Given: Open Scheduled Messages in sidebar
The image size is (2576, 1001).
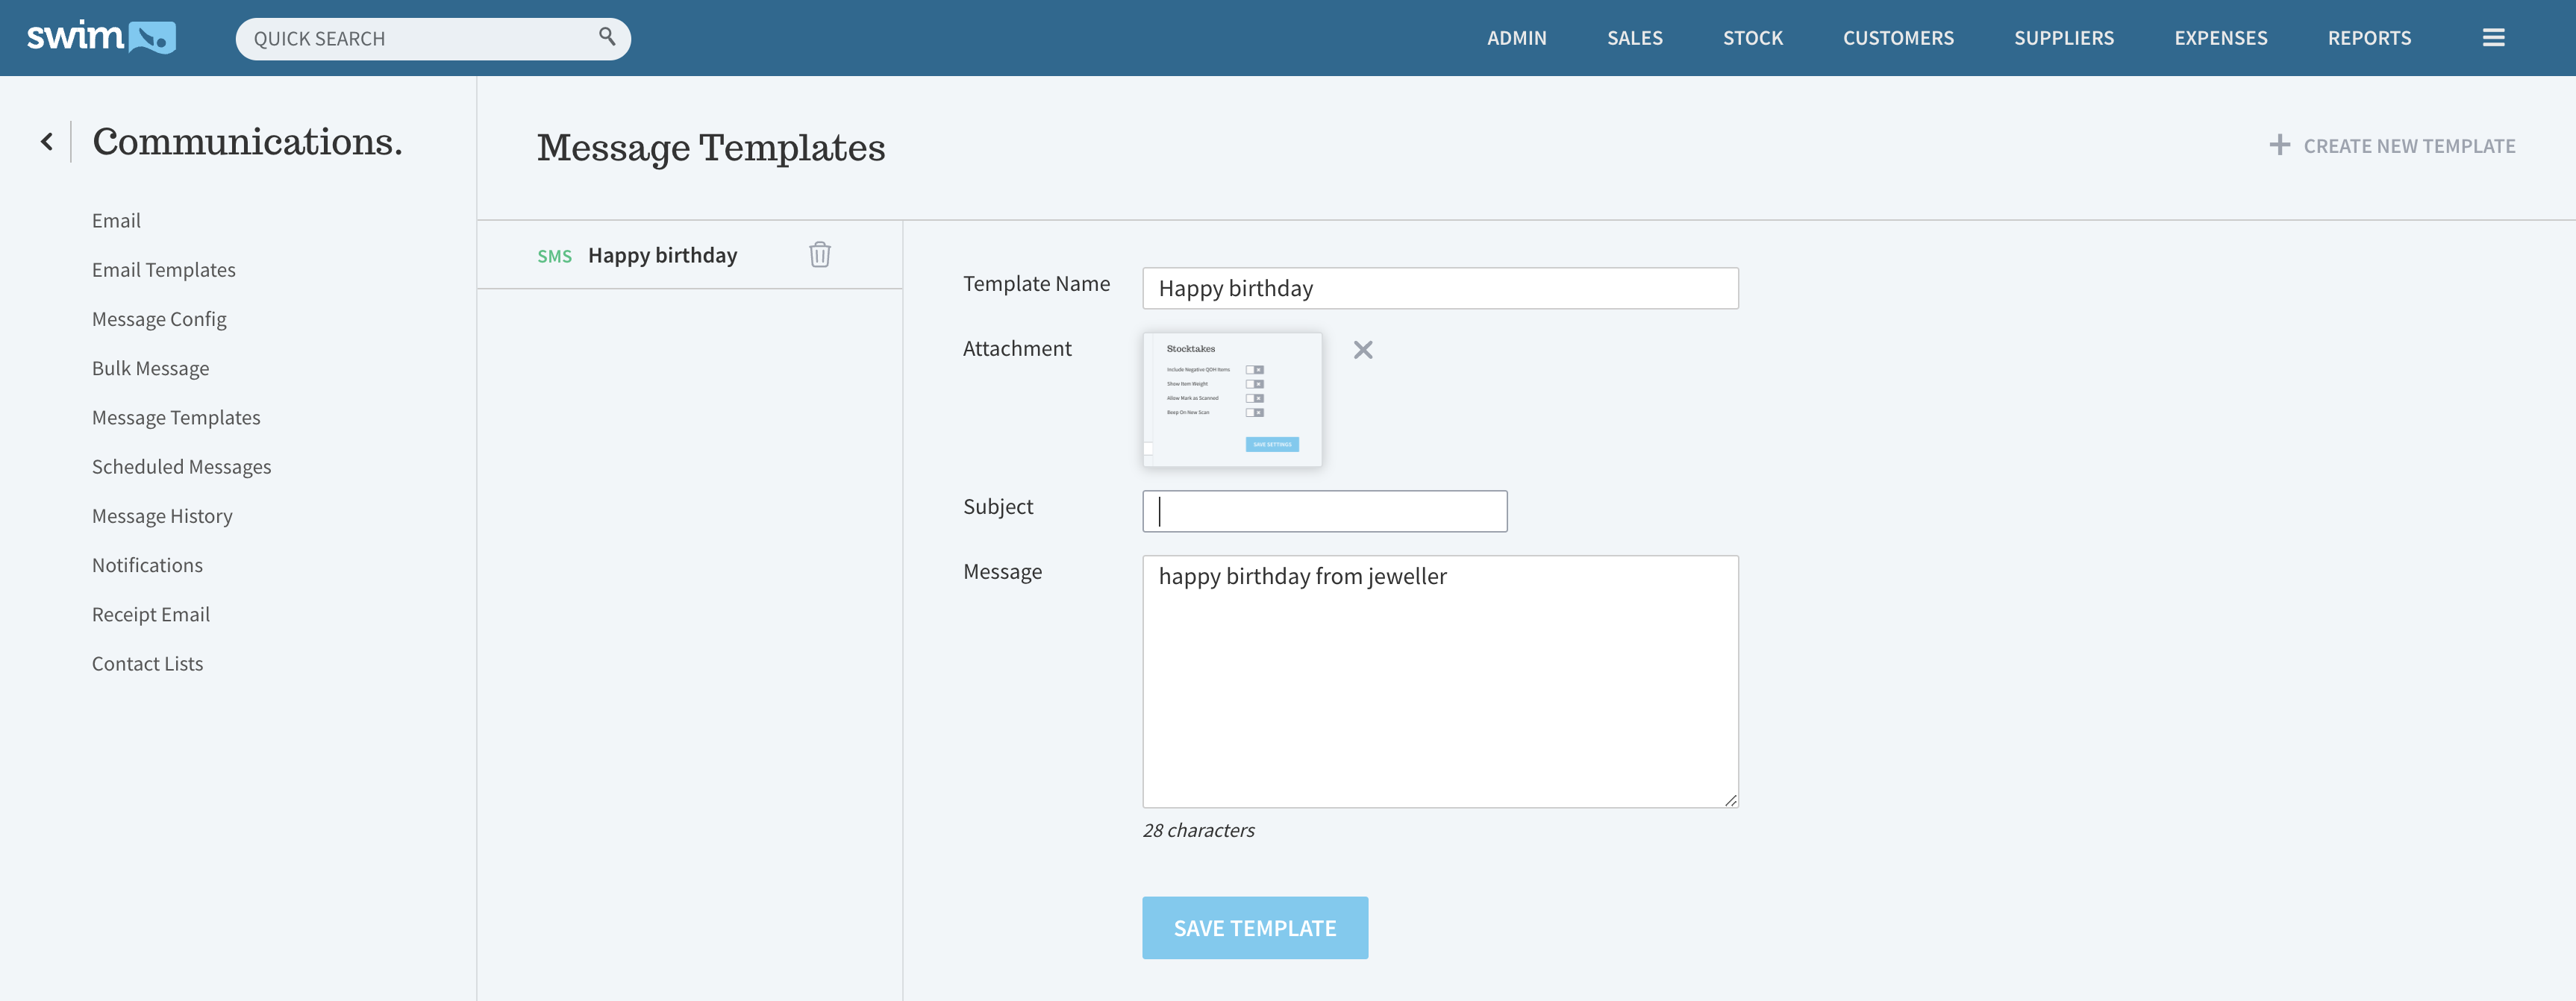Looking at the screenshot, I should 181,467.
